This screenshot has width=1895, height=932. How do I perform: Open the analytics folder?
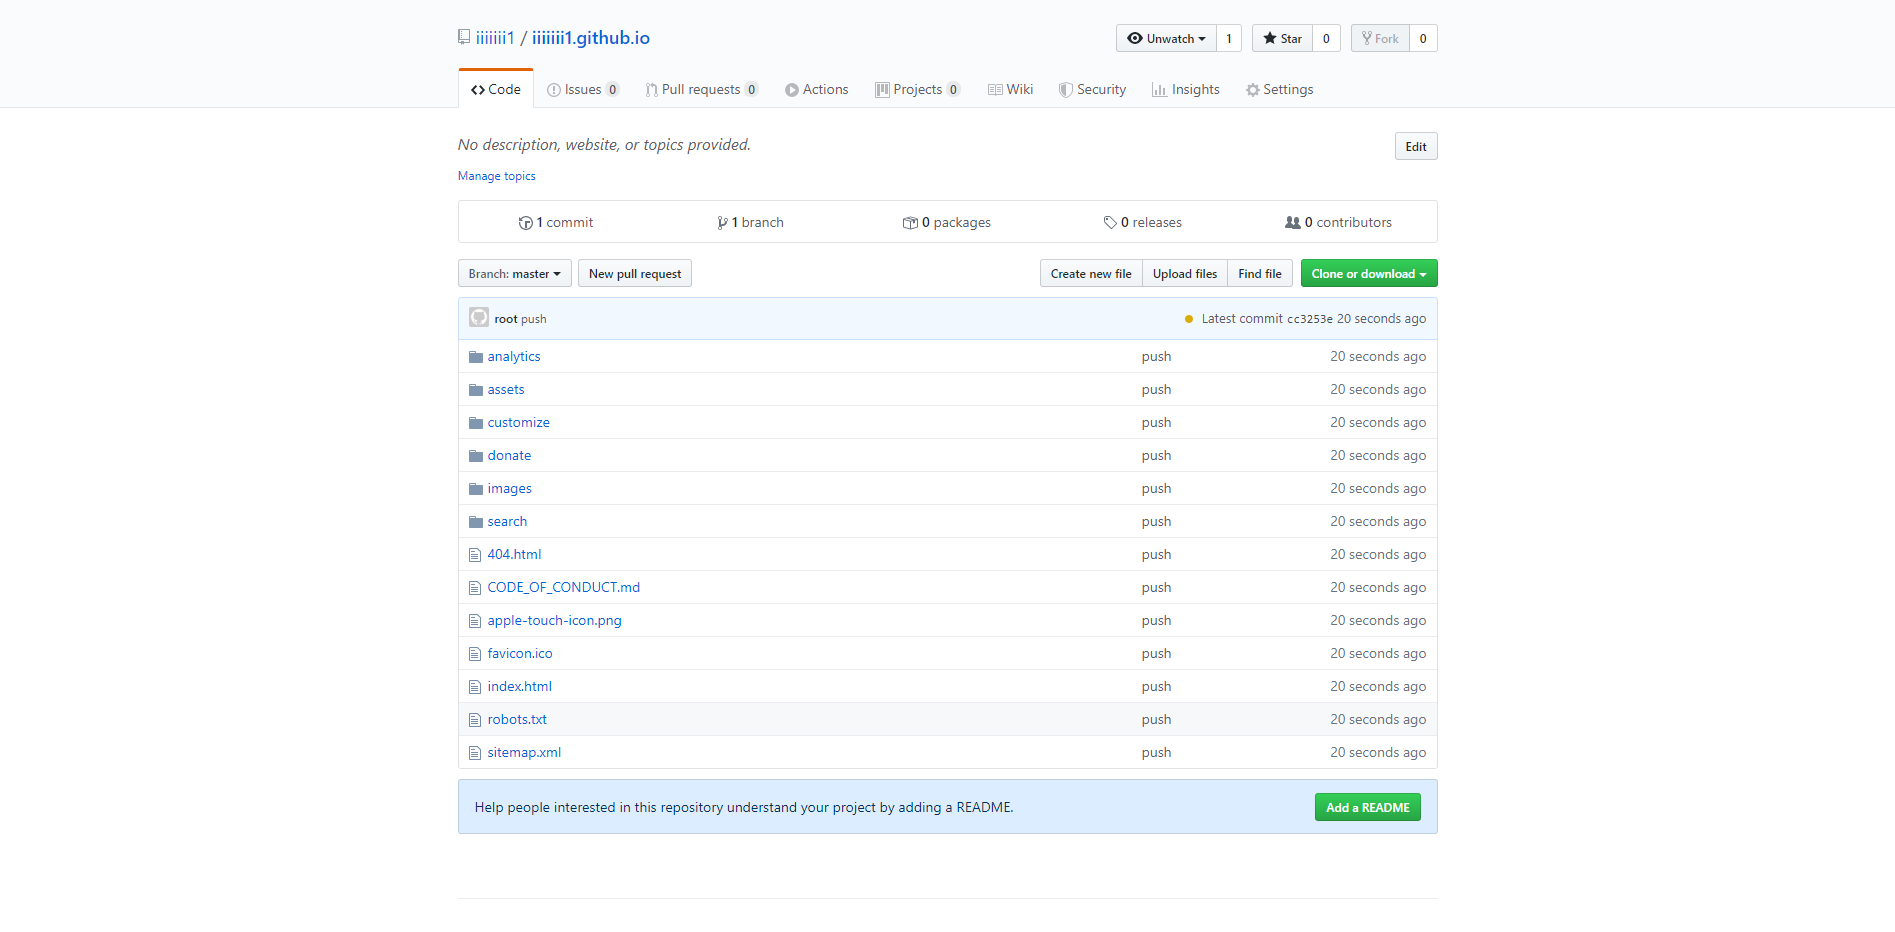pyautogui.click(x=514, y=357)
